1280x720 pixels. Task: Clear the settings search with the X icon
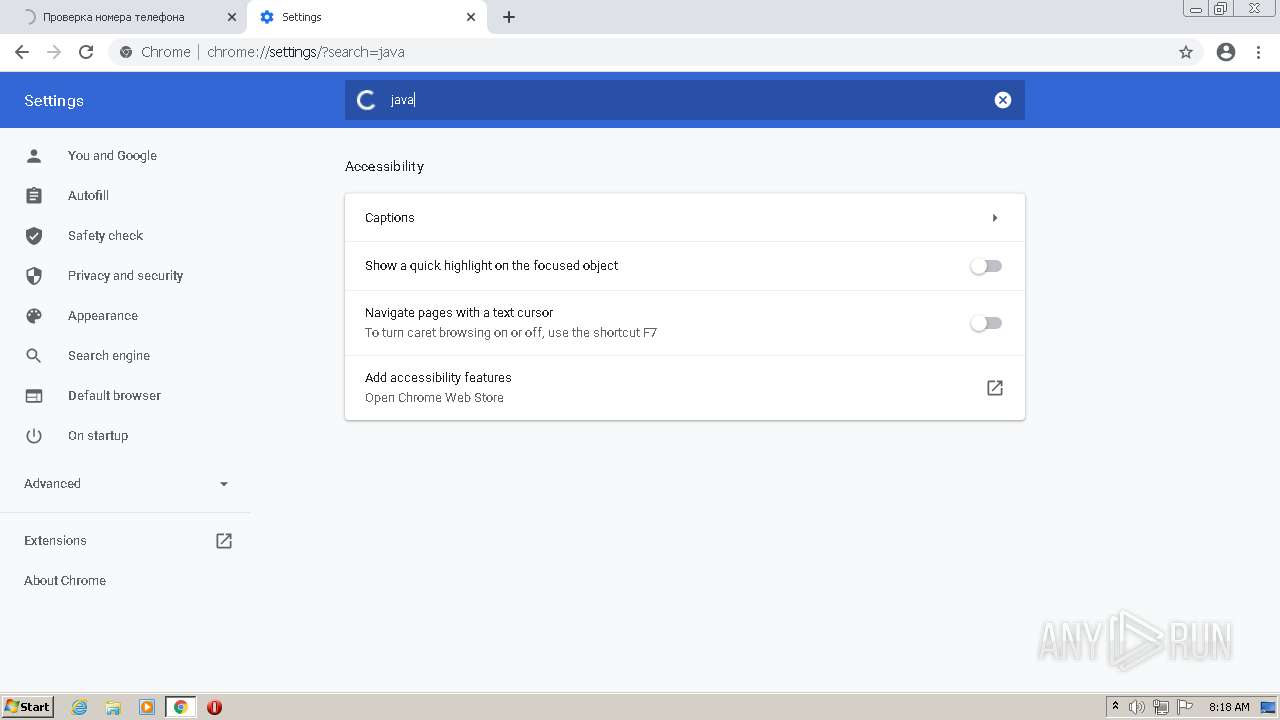point(1003,100)
